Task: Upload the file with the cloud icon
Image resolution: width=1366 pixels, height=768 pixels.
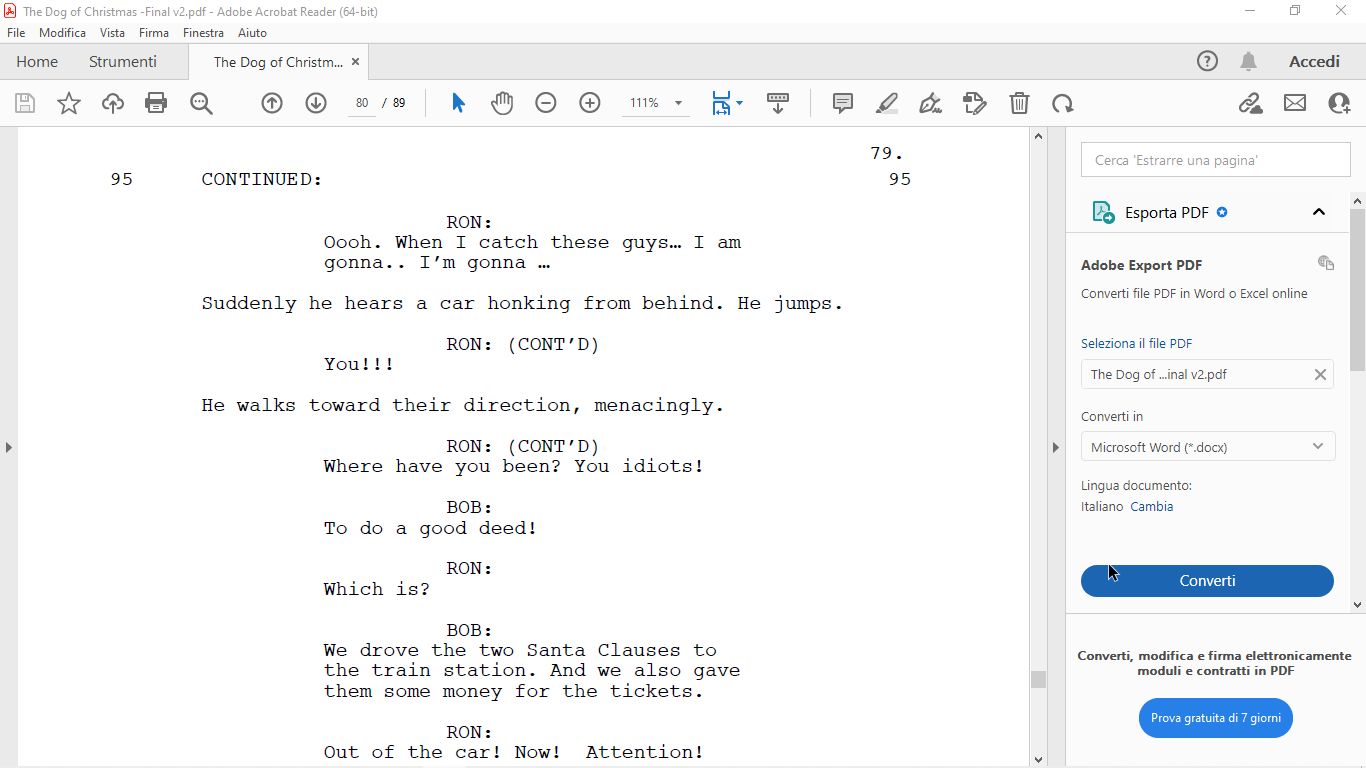Action: pyautogui.click(x=113, y=103)
